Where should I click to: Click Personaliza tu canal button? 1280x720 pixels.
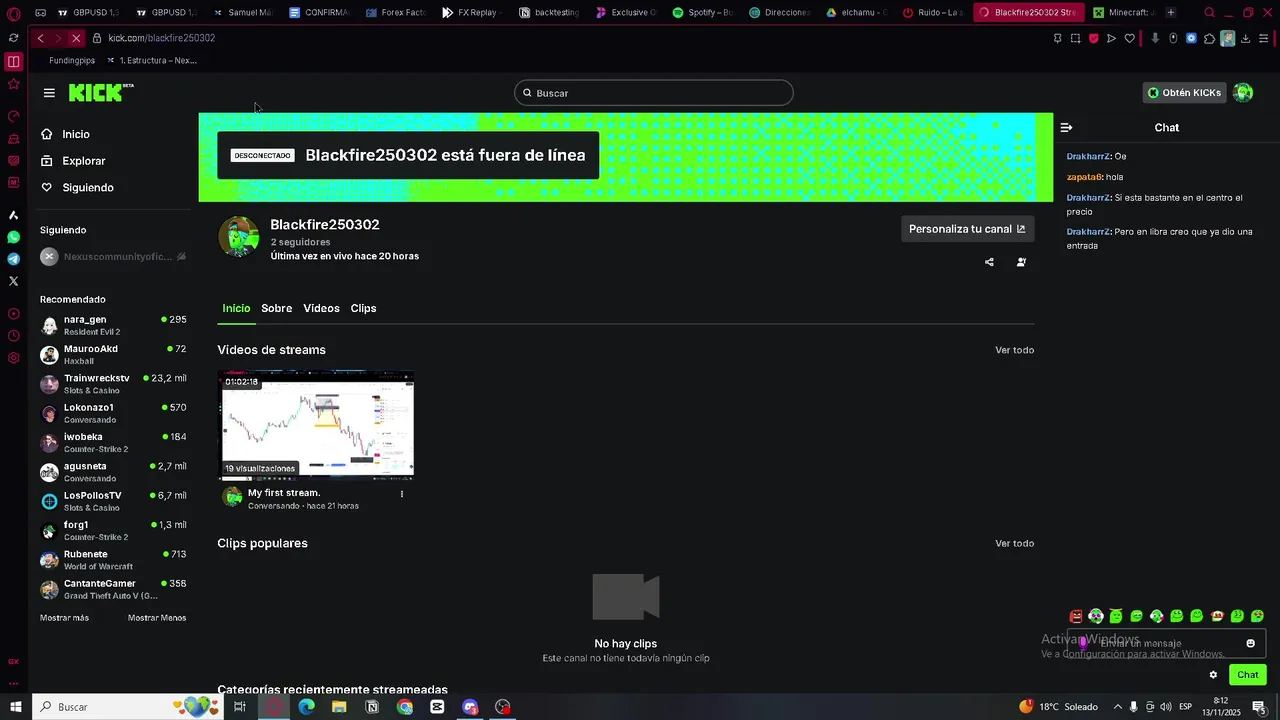click(x=967, y=229)
